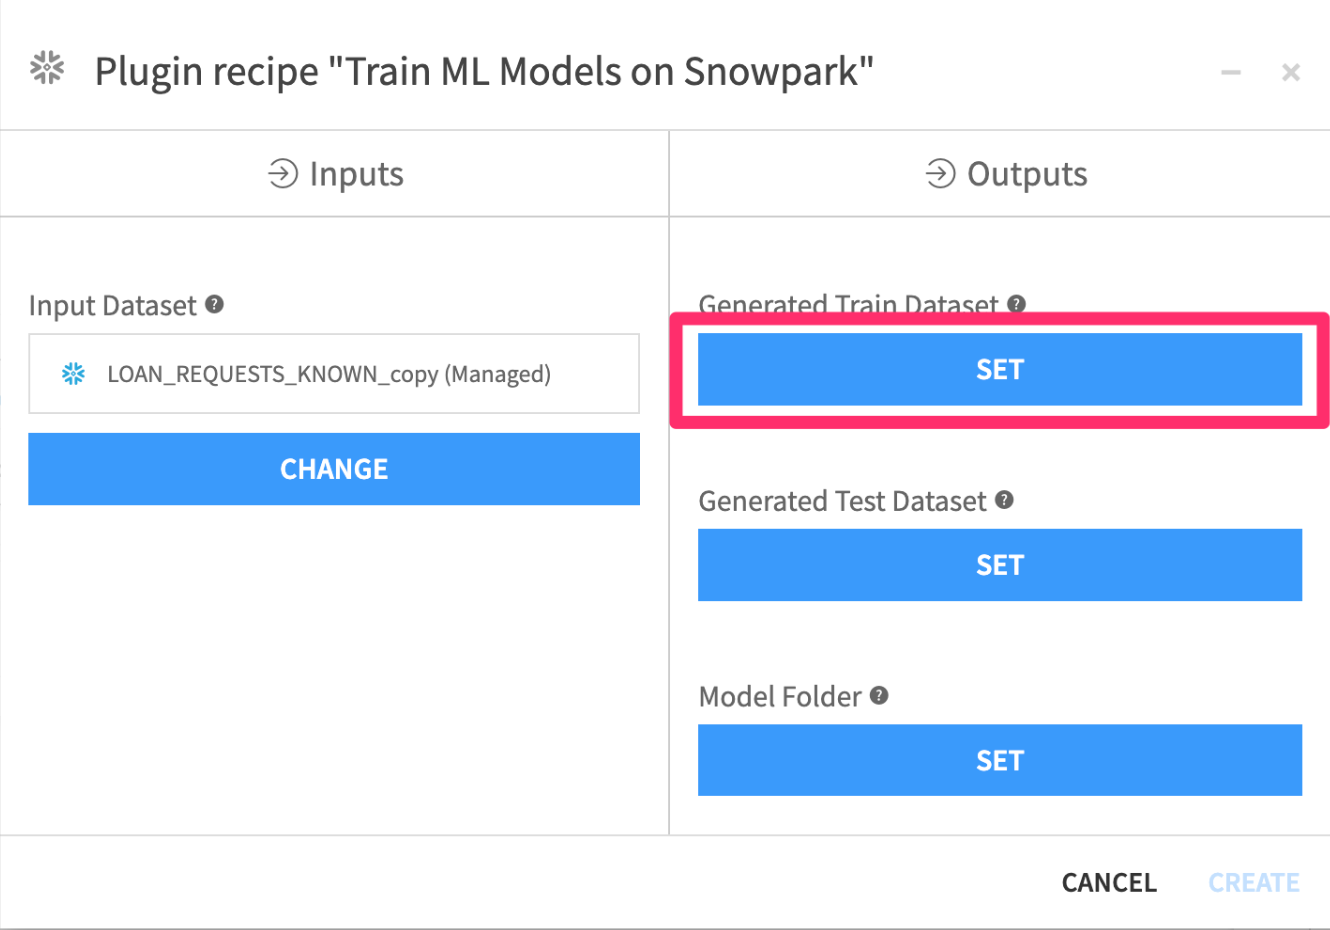The height and width of the screenshot is (930, 1330).
Task: Switch to the Outputs section header
Action: (1000, 174)
